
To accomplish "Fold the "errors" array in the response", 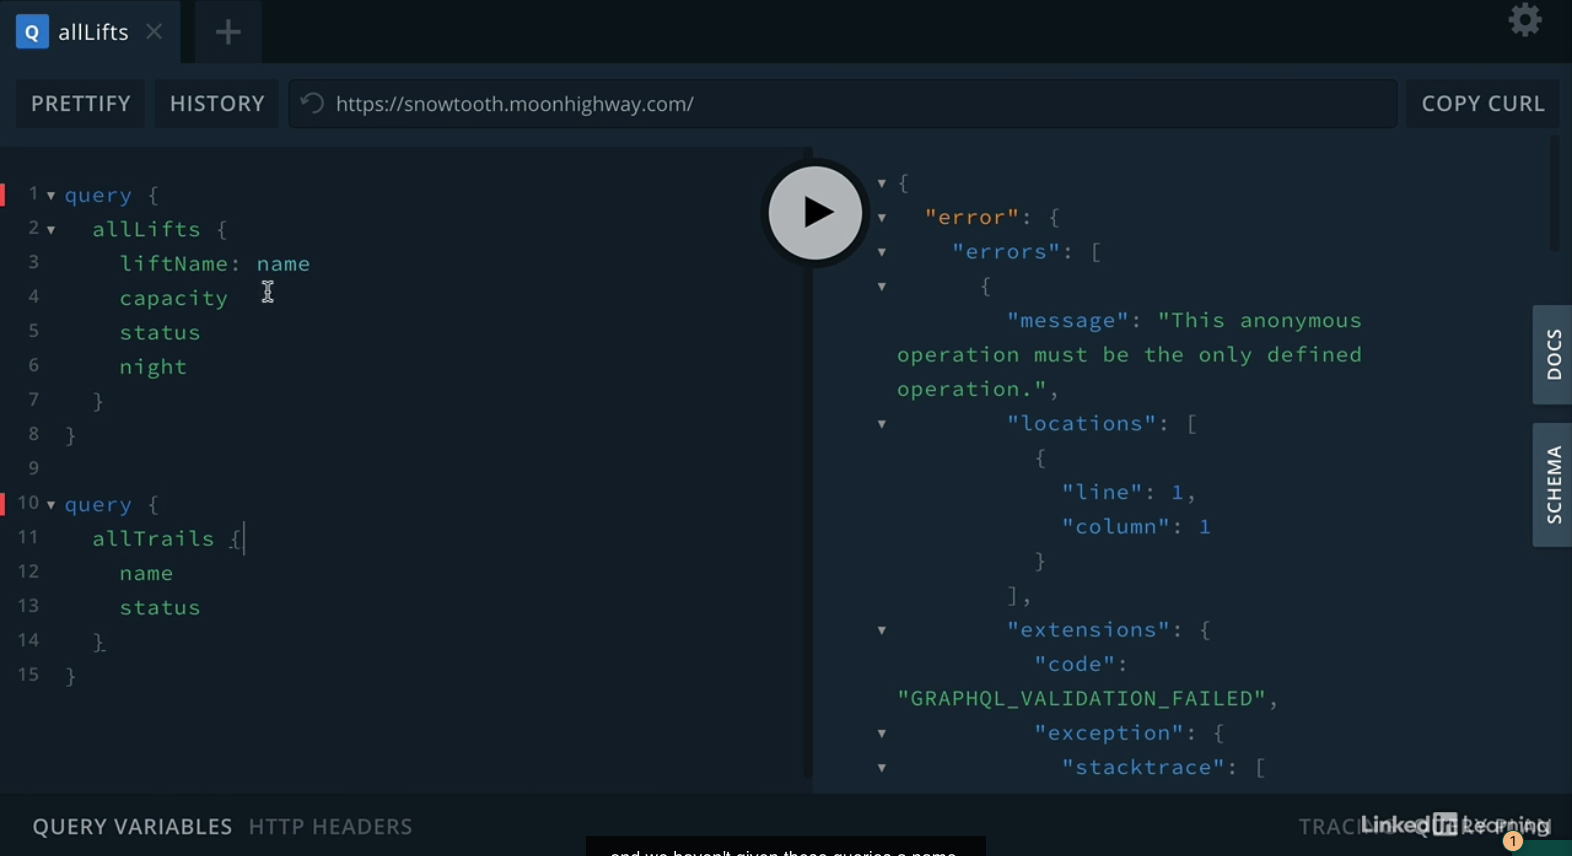I will click(x=882, y=252).
